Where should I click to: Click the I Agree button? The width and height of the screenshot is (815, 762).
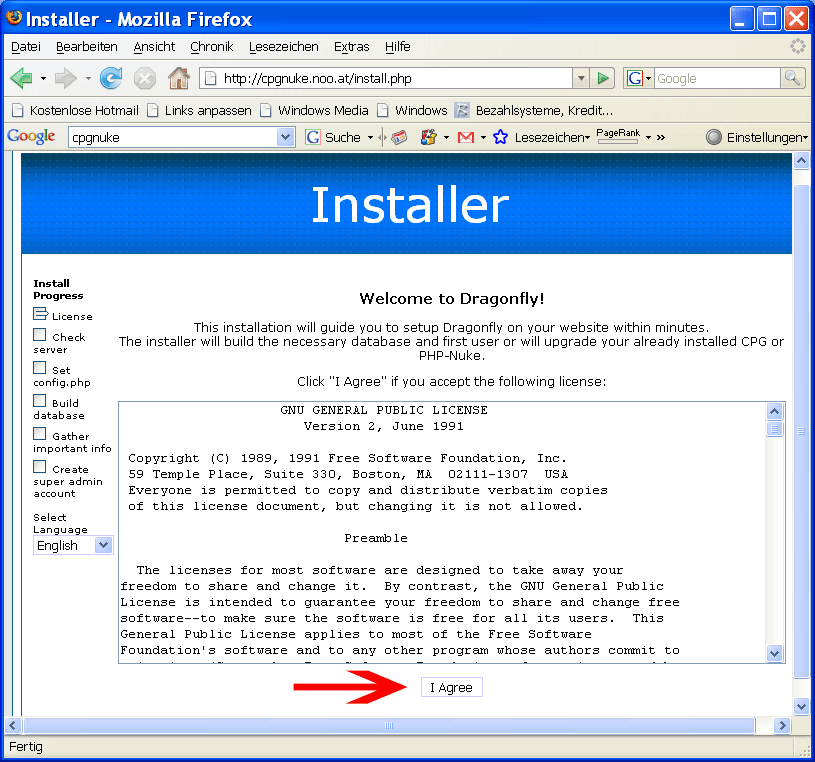(x=452, y=687)
